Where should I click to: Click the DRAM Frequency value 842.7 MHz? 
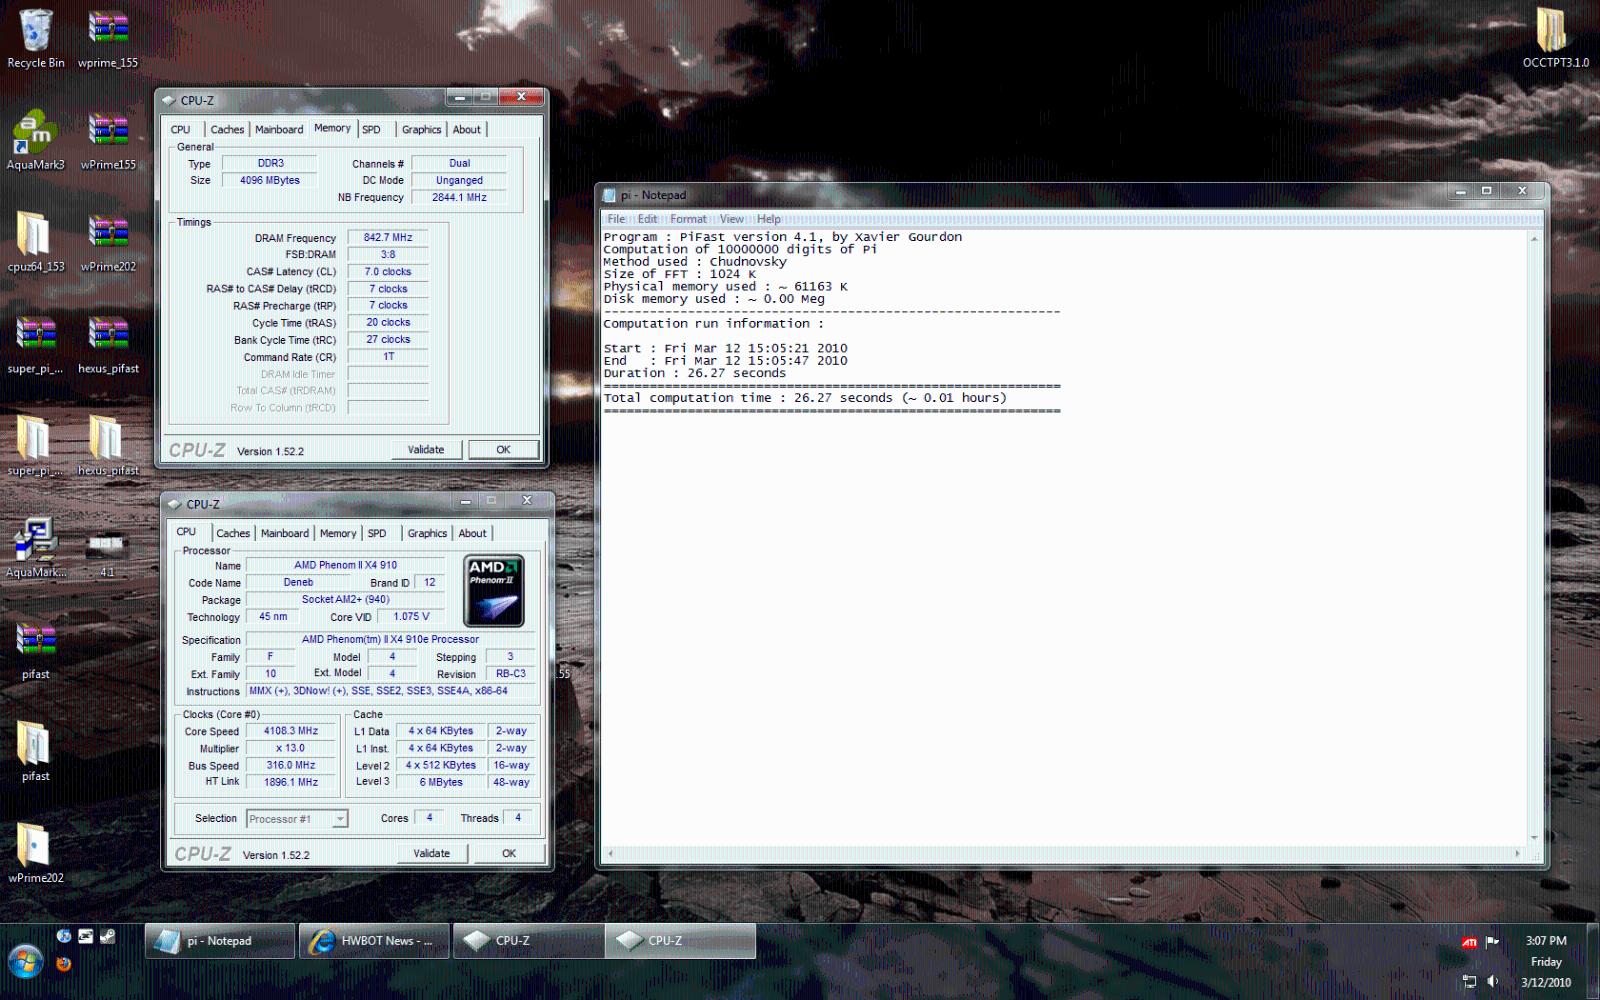pos(388,238)
